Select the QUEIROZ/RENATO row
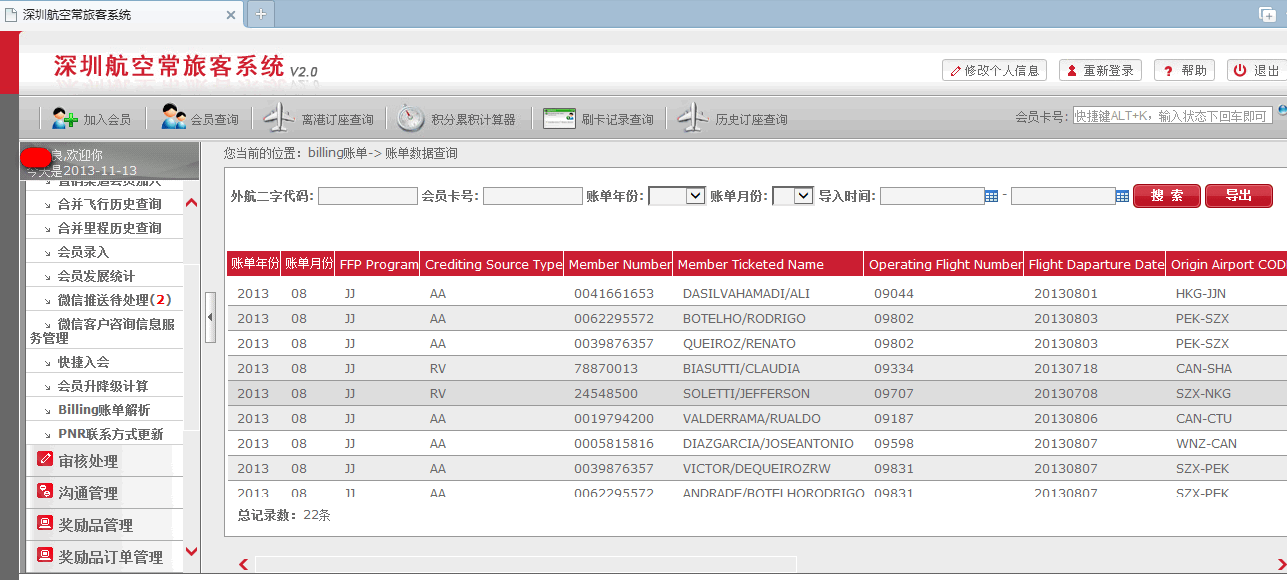This screenshot has width=1287, height=580. (x=757, y=344)
